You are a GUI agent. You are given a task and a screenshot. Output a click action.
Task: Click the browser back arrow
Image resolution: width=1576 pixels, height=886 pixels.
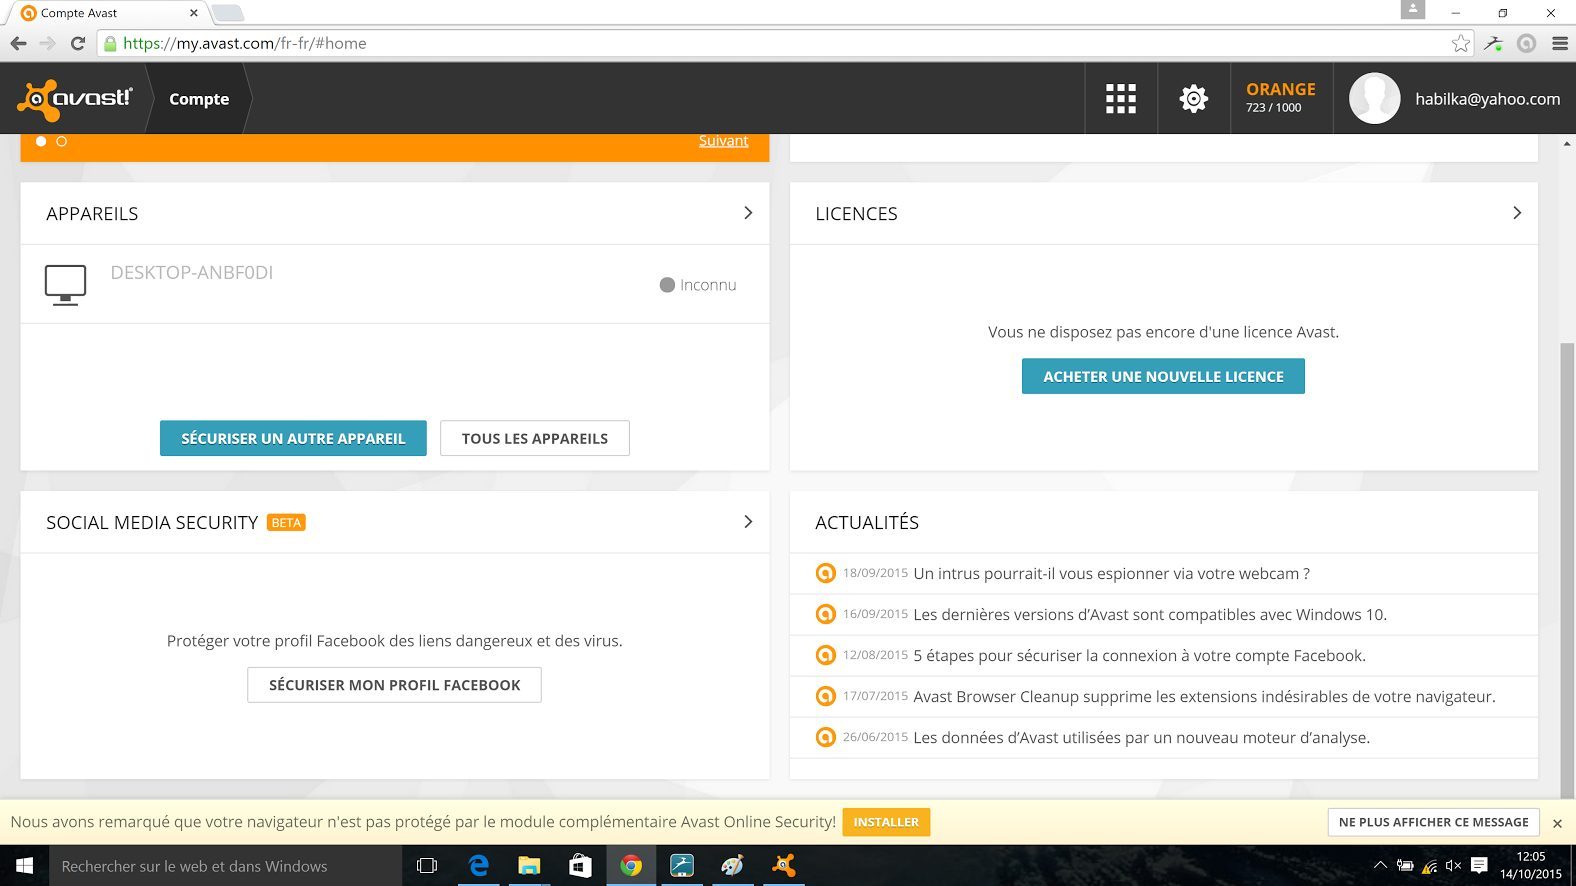(x=18, y=43)
